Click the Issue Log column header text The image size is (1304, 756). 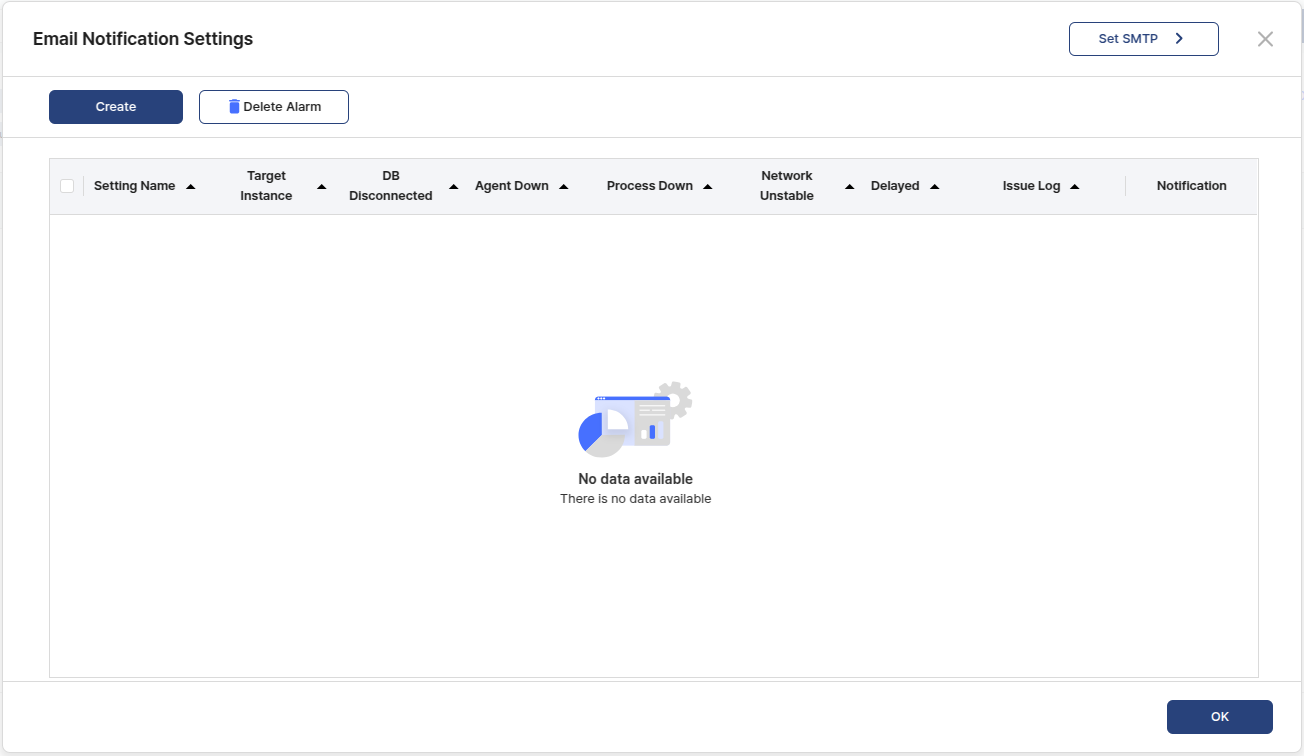(1031, 186)
